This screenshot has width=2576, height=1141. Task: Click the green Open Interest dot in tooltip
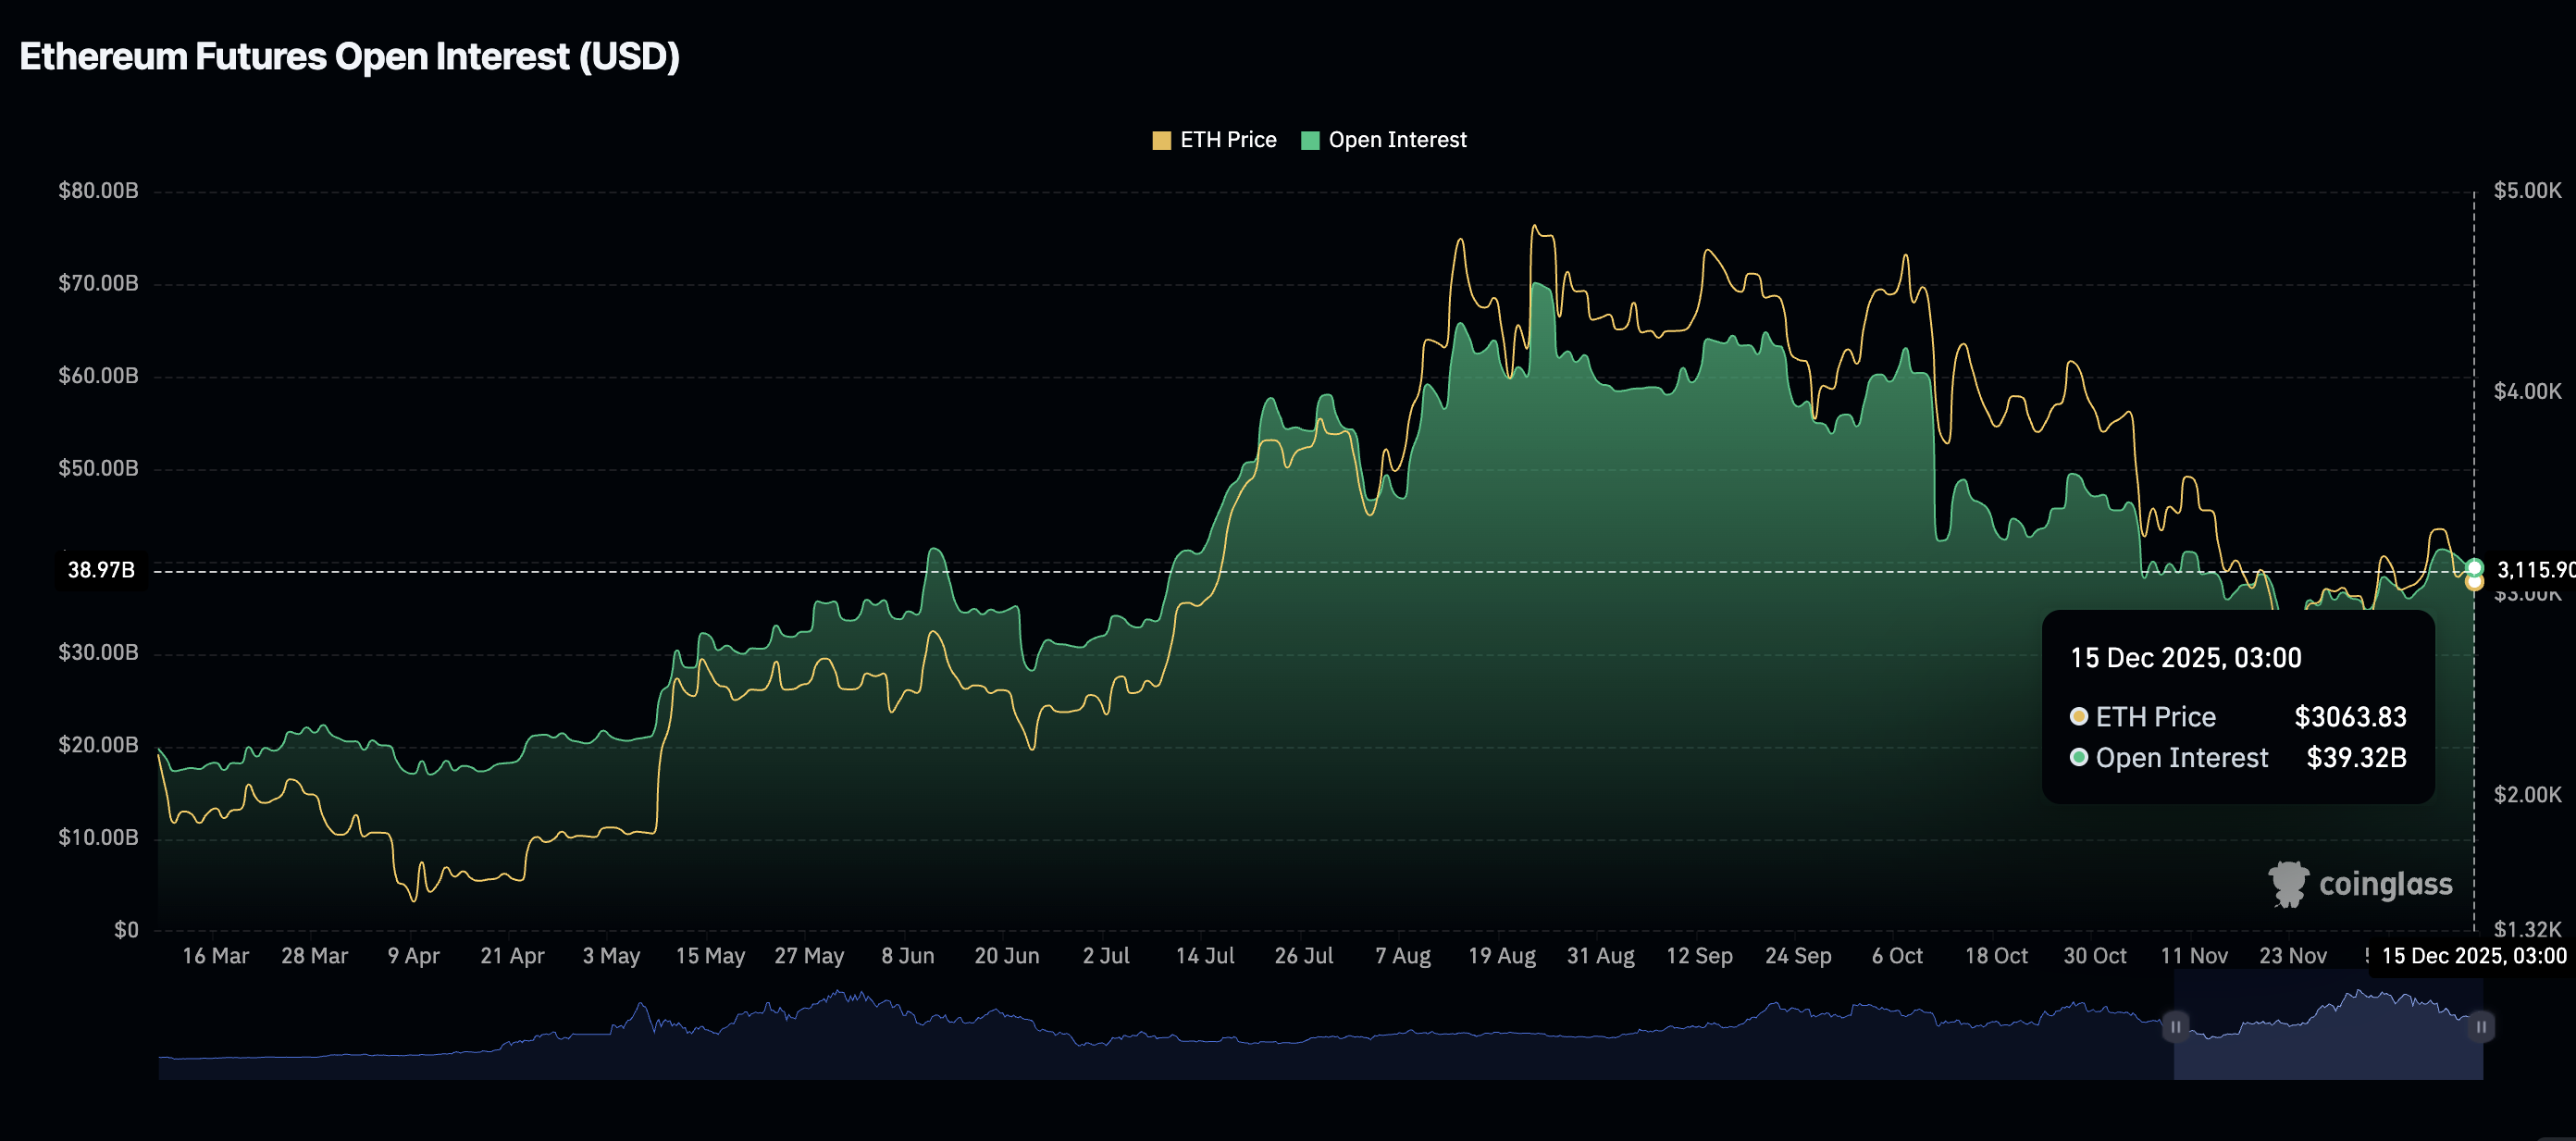click(x=2077, y=758)
